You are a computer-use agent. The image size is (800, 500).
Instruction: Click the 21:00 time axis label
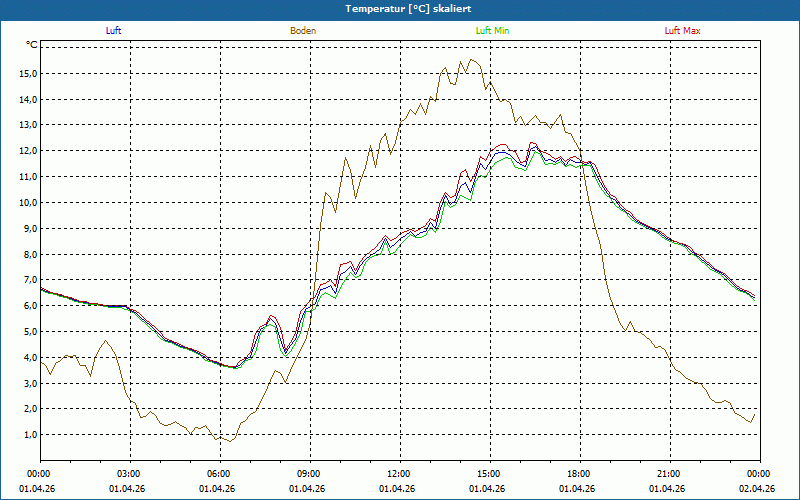click(x=669, y=474)
